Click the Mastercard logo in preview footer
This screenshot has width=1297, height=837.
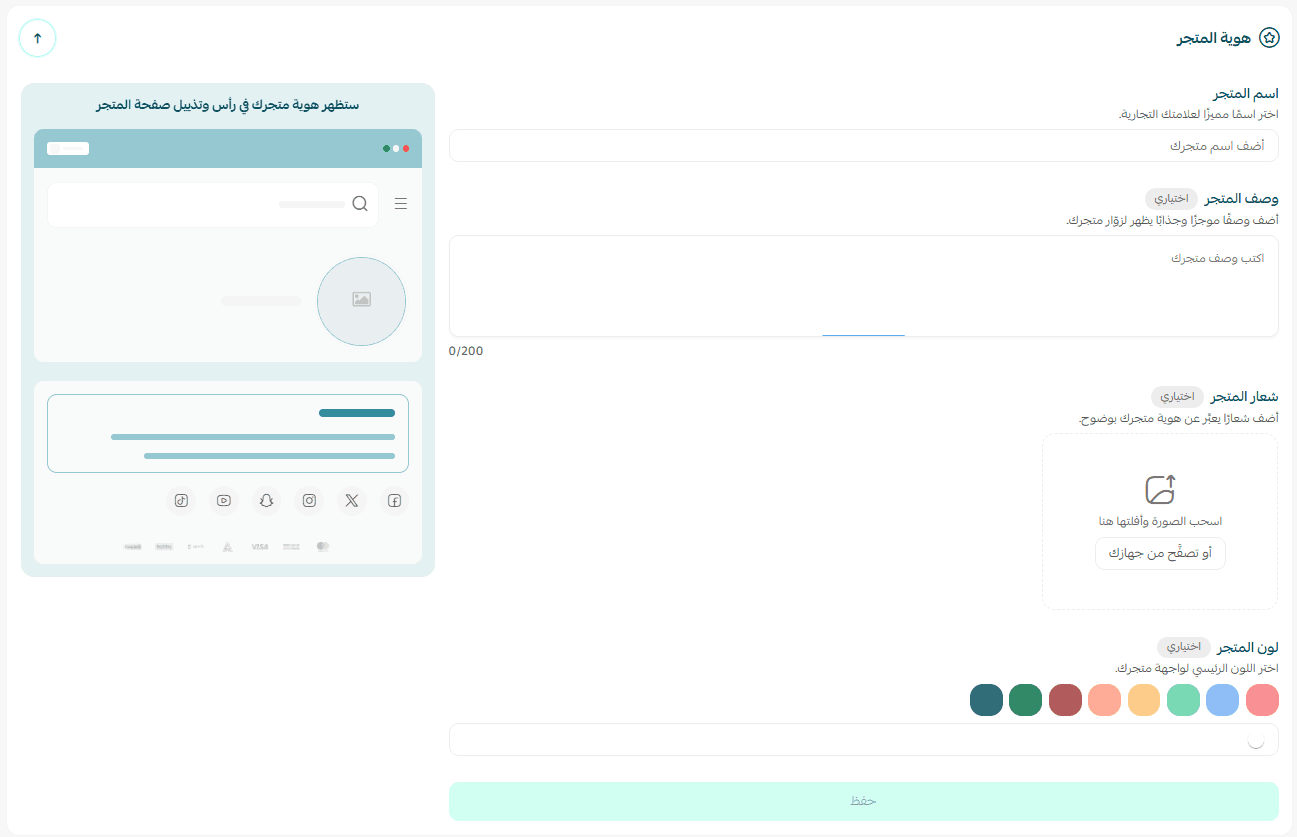322,547
